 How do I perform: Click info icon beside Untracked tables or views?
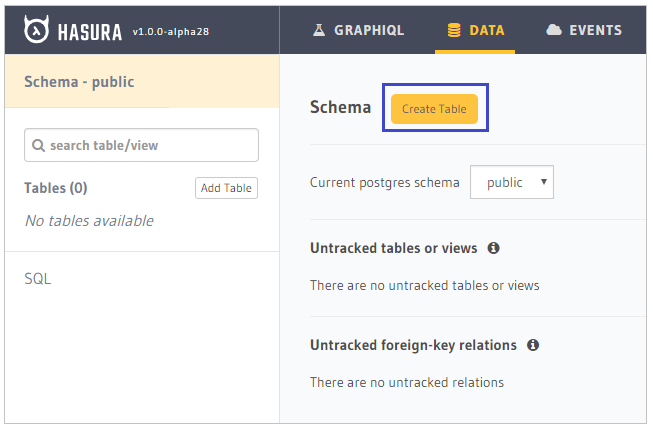(493, 248)
